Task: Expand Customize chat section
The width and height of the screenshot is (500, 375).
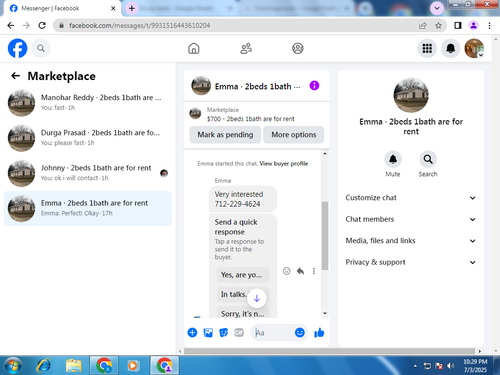Action: (x=411, y=198)
